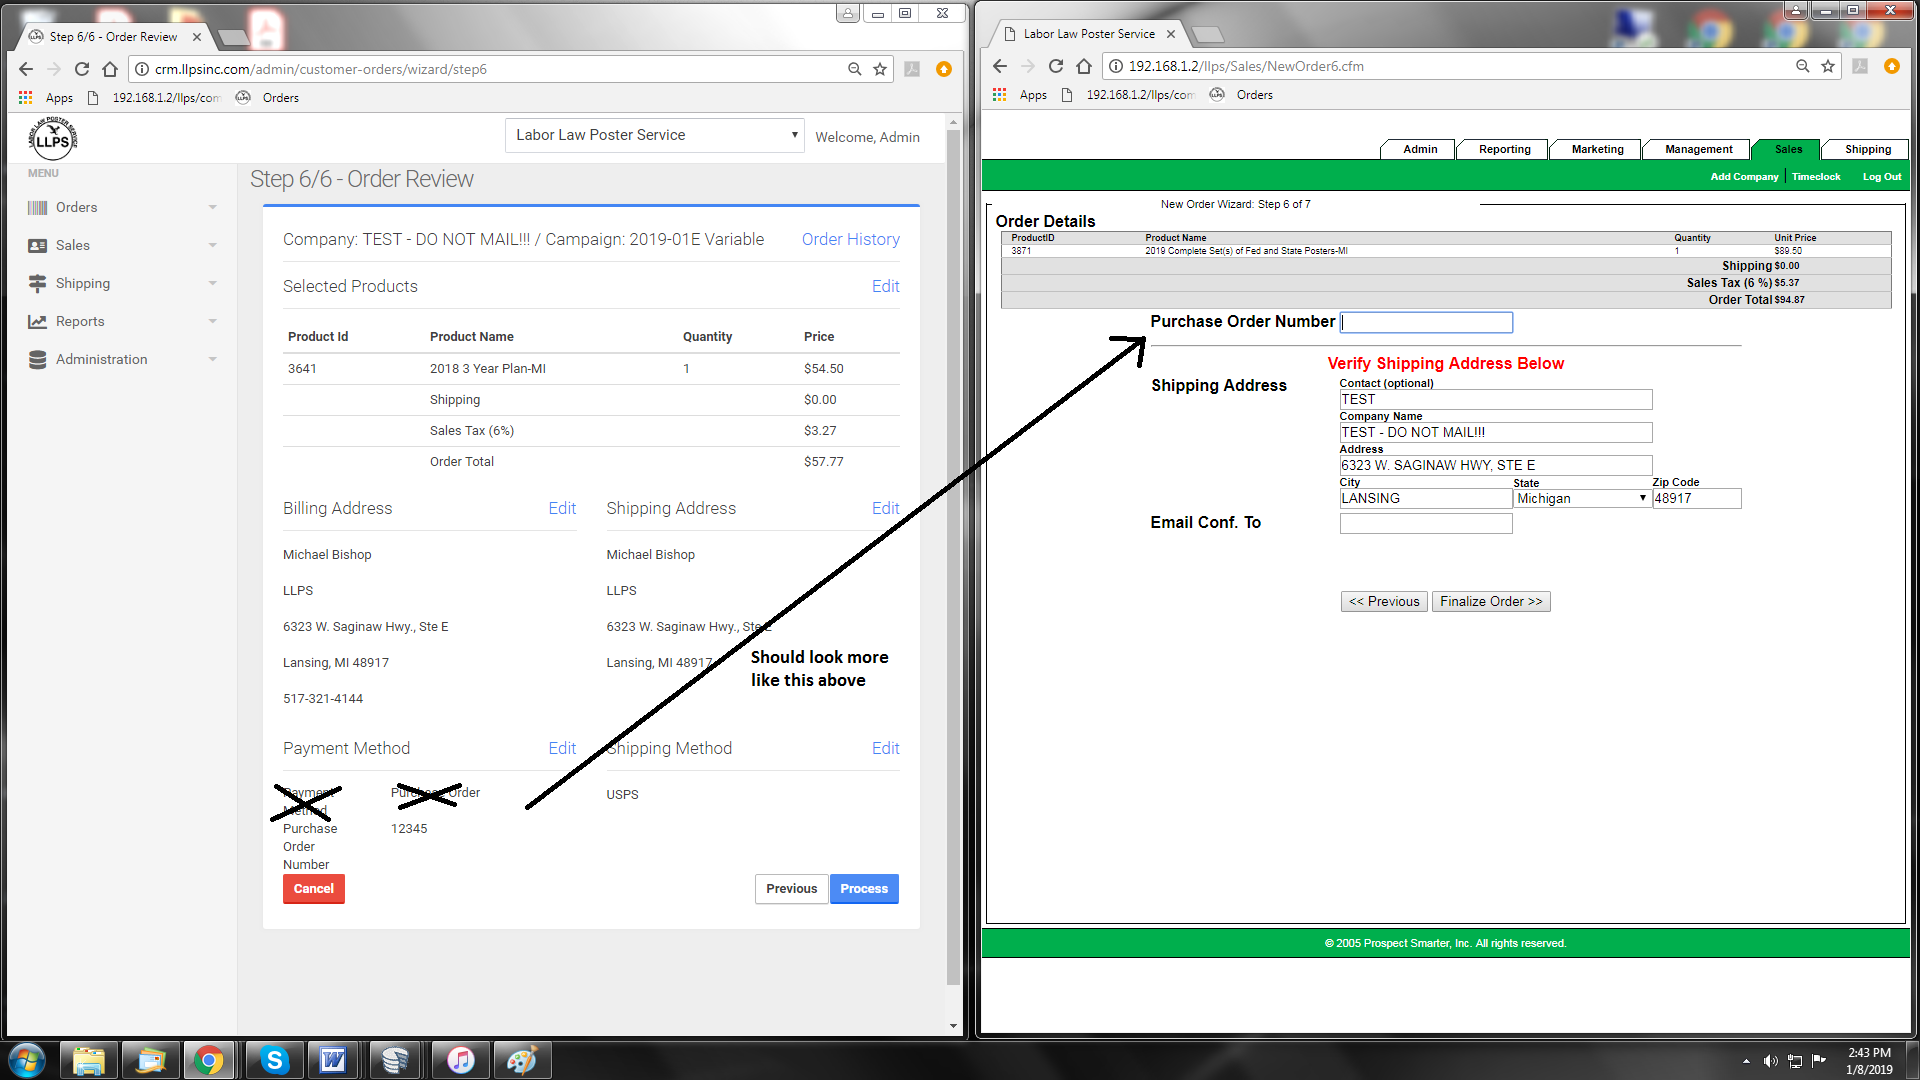Screen dimensions: 1920x1080
Task: Expand the Administration menu arrow
Action: [x=212, y=360]
